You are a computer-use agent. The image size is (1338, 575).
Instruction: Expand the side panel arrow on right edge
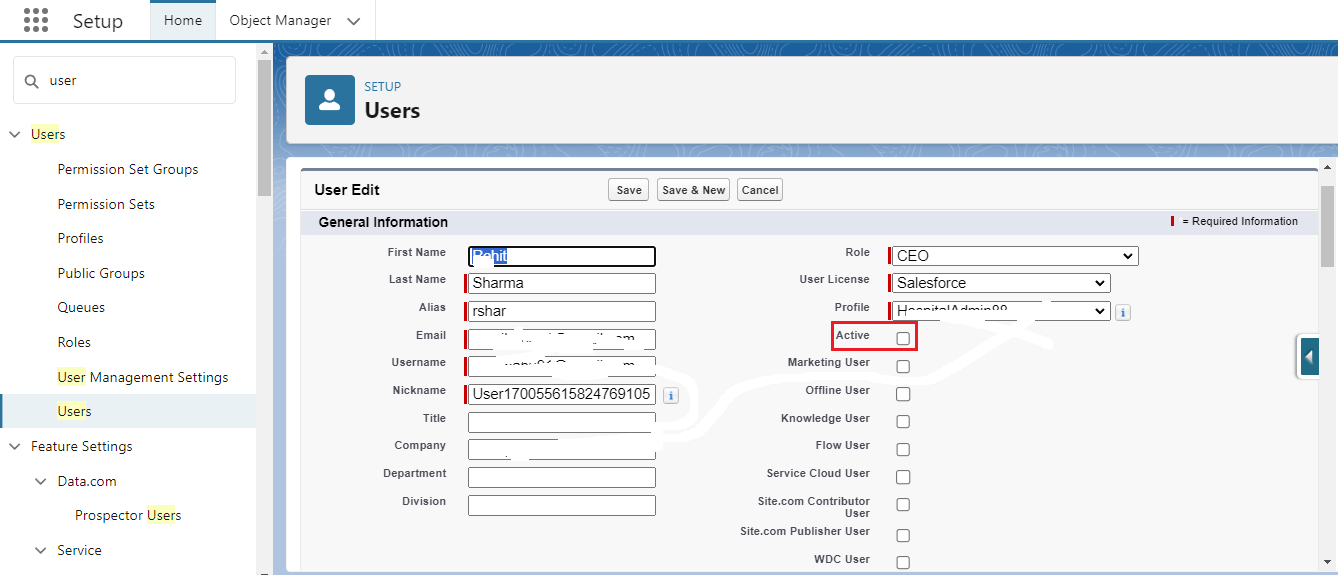click(x=1310, y=357)
